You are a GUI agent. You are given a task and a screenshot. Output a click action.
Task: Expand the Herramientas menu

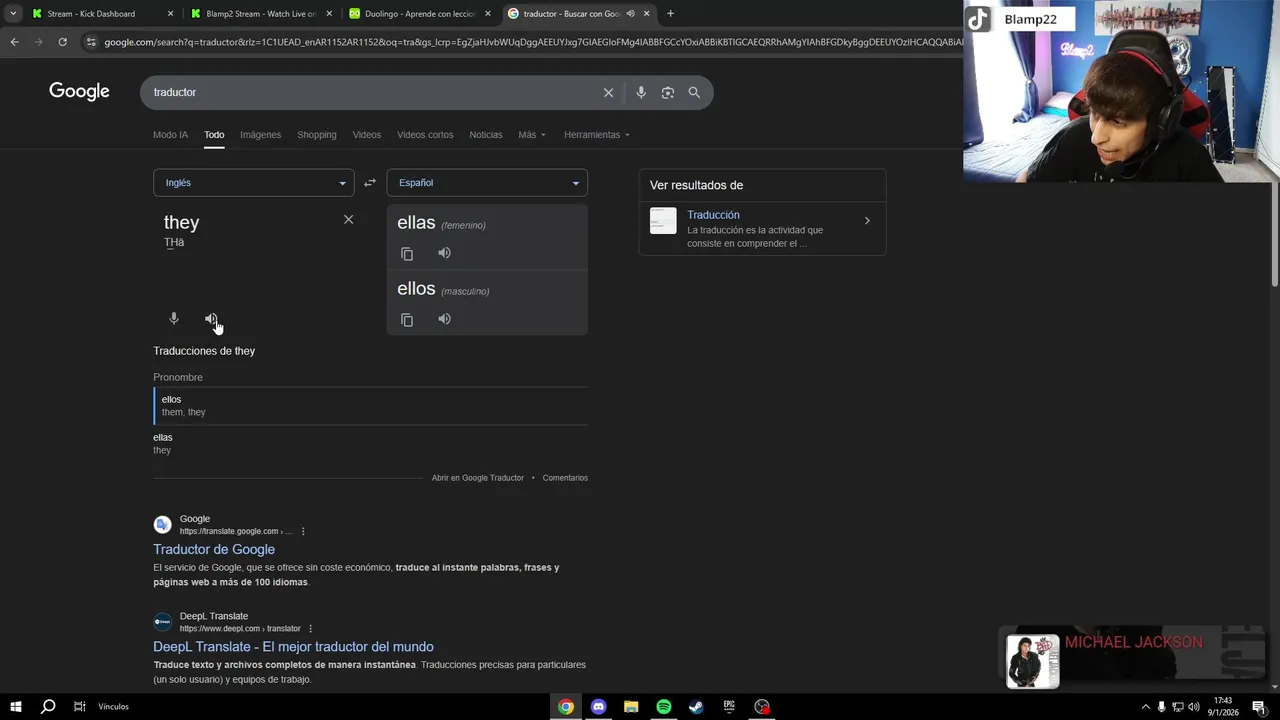click(597, 135)
